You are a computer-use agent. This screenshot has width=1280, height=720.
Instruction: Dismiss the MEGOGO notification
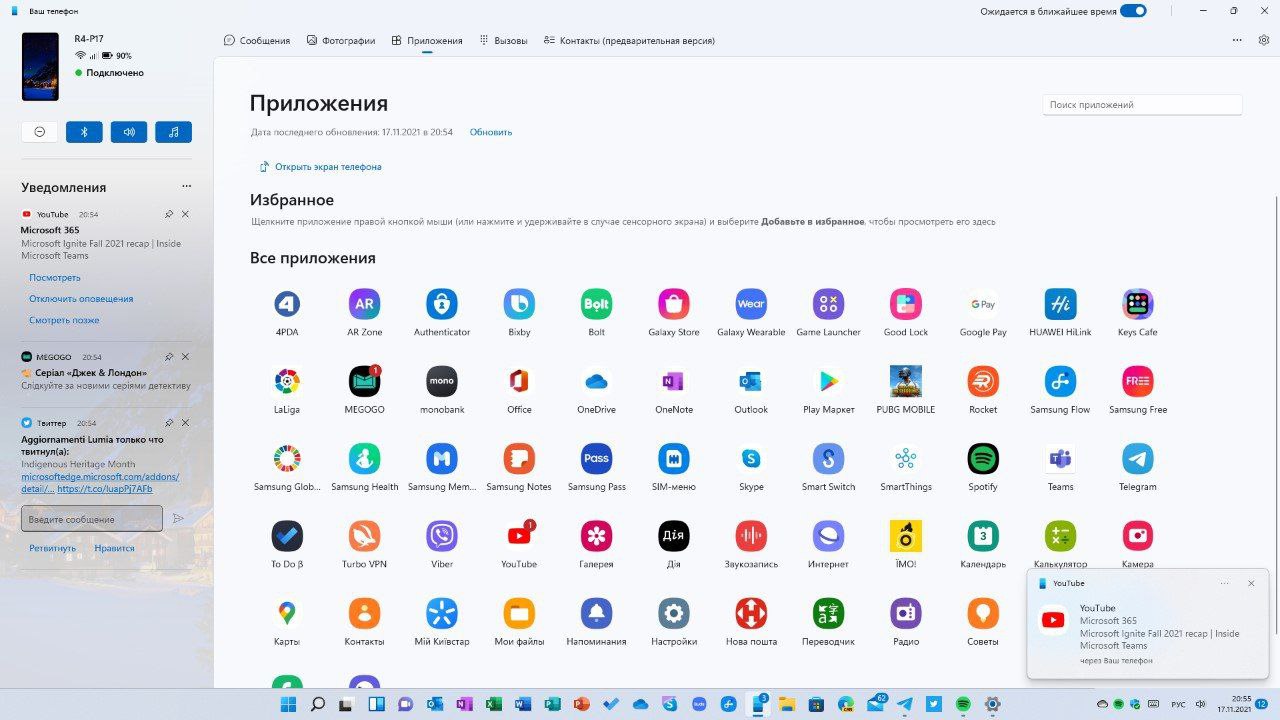tap(185, 357)
